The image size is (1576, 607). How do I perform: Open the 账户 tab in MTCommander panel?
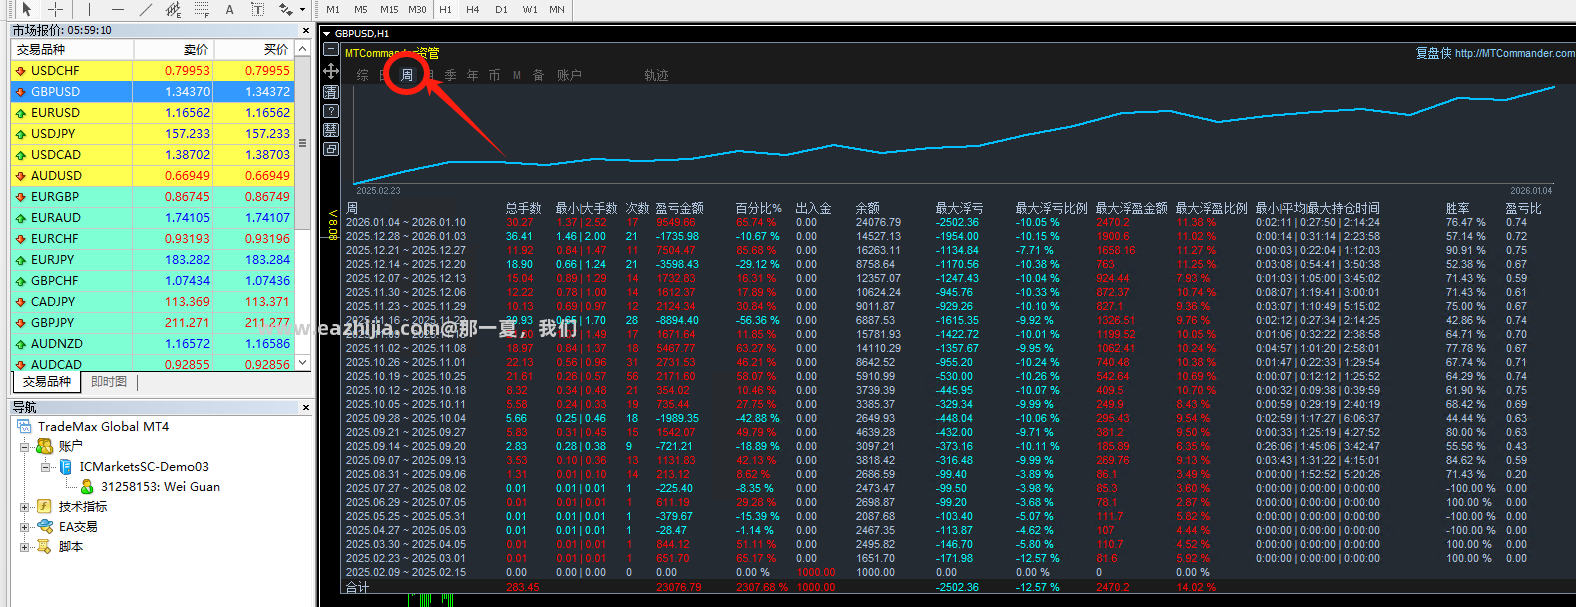coord(569,75)
